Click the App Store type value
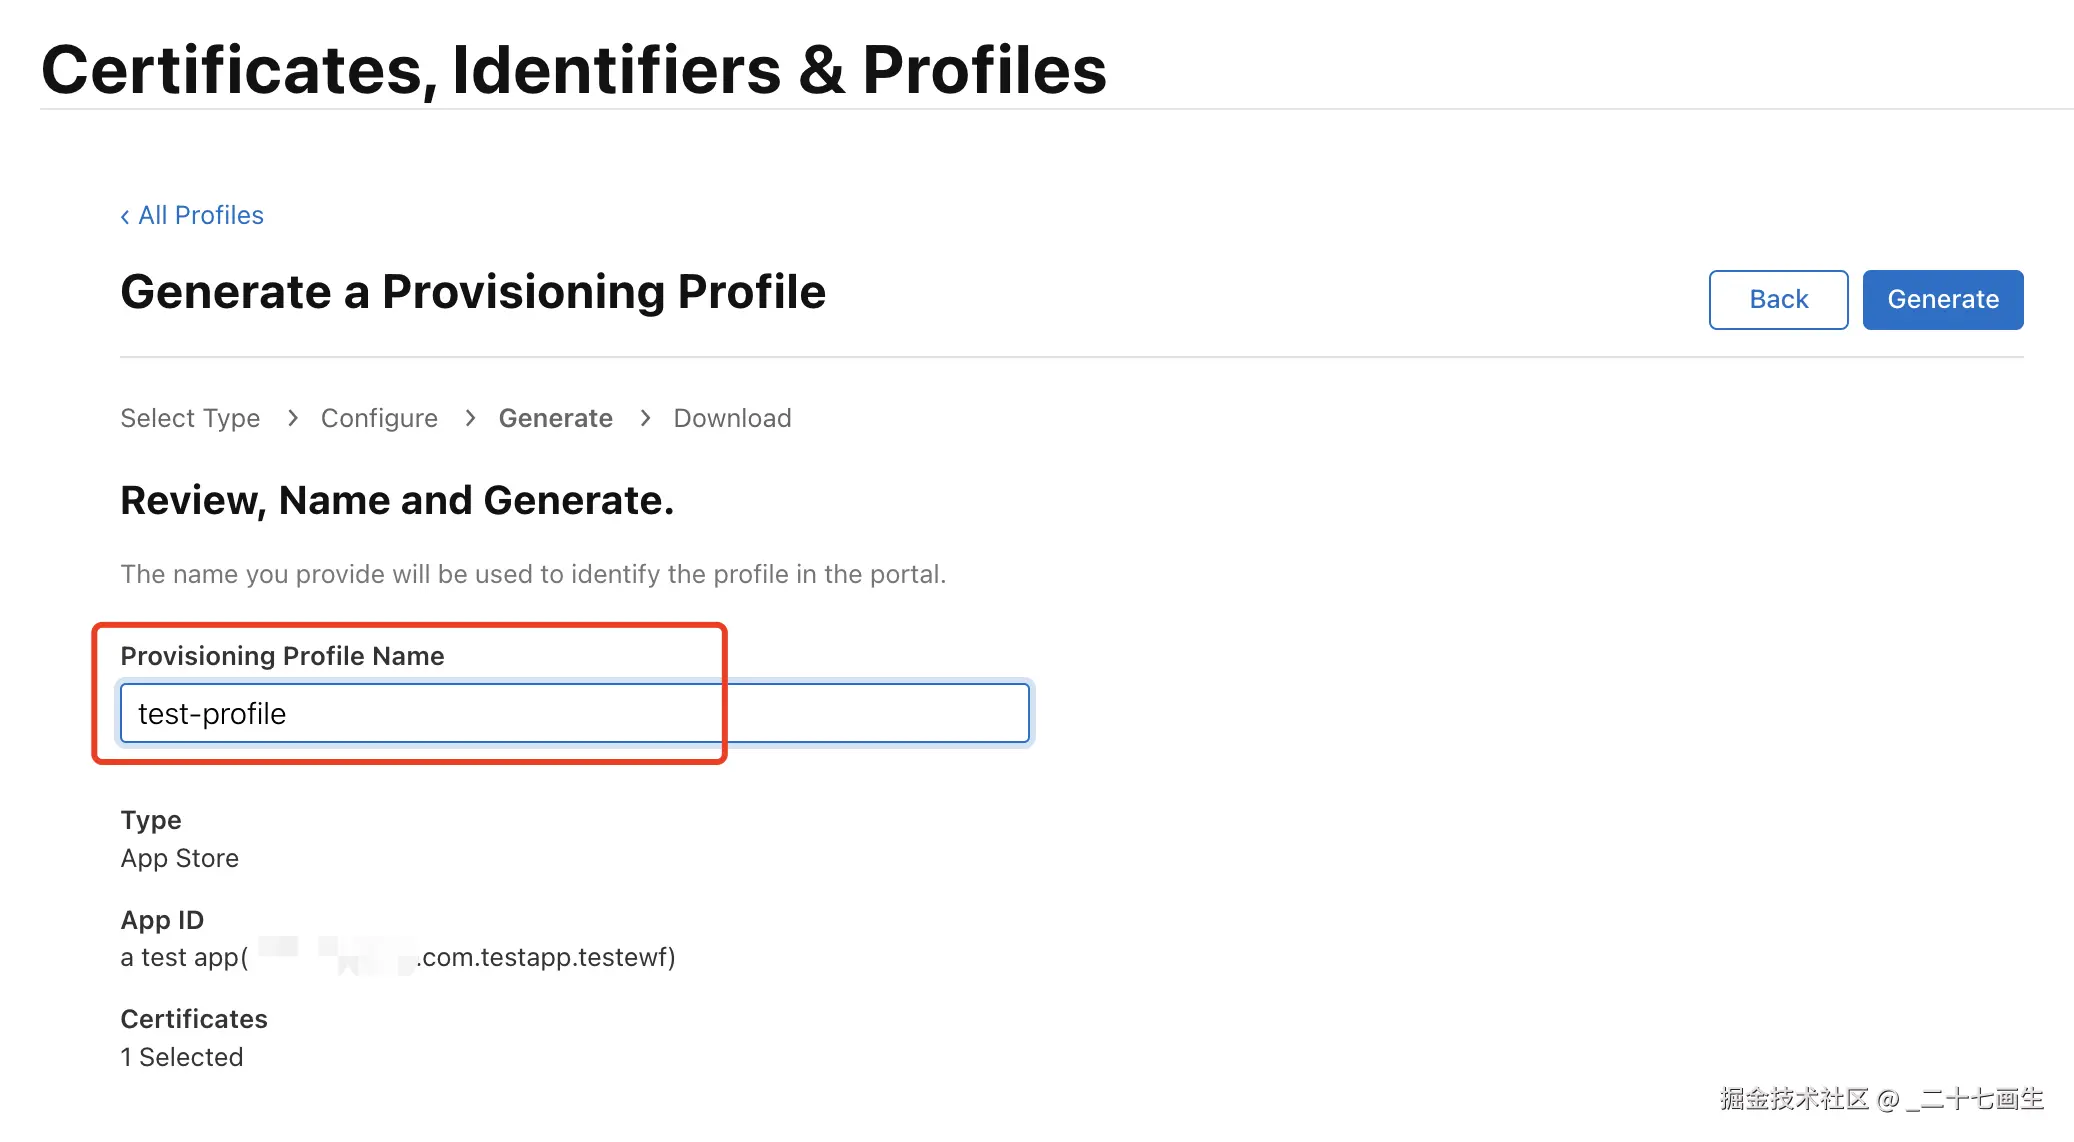2074x1142 pixels. [x=180, y=858]
